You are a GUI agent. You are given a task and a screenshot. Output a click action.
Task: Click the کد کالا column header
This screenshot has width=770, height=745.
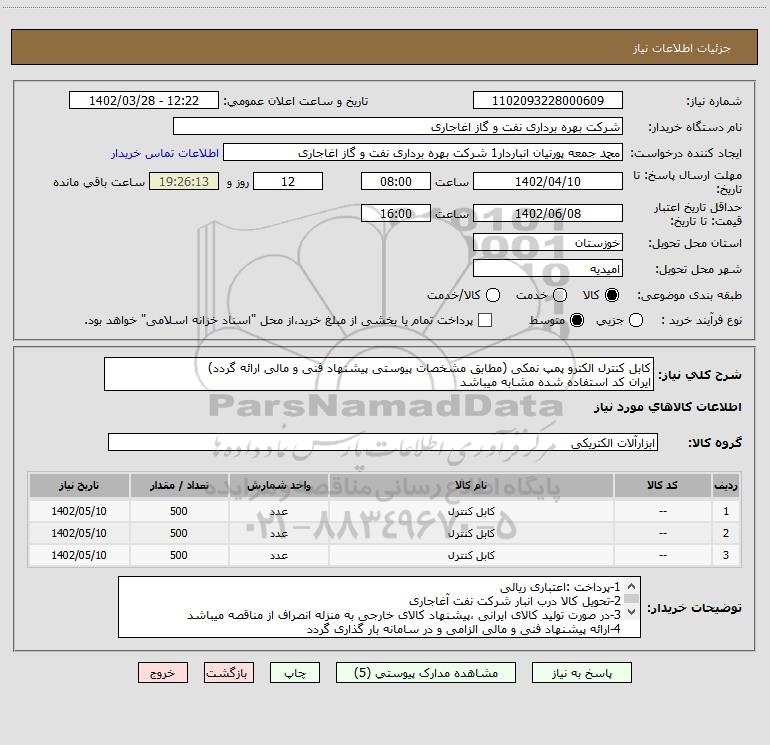[x=662, y=485]
